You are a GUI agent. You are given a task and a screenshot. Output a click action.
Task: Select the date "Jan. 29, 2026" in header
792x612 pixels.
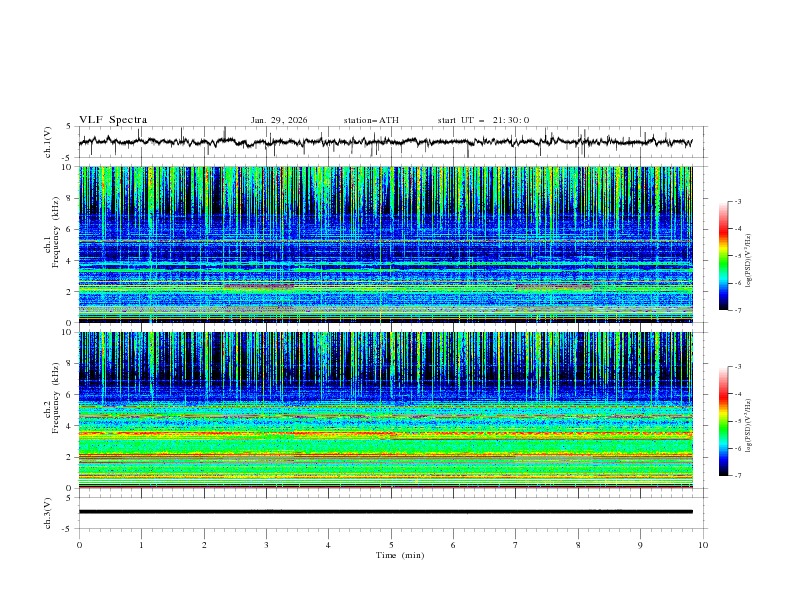point(279,120)
